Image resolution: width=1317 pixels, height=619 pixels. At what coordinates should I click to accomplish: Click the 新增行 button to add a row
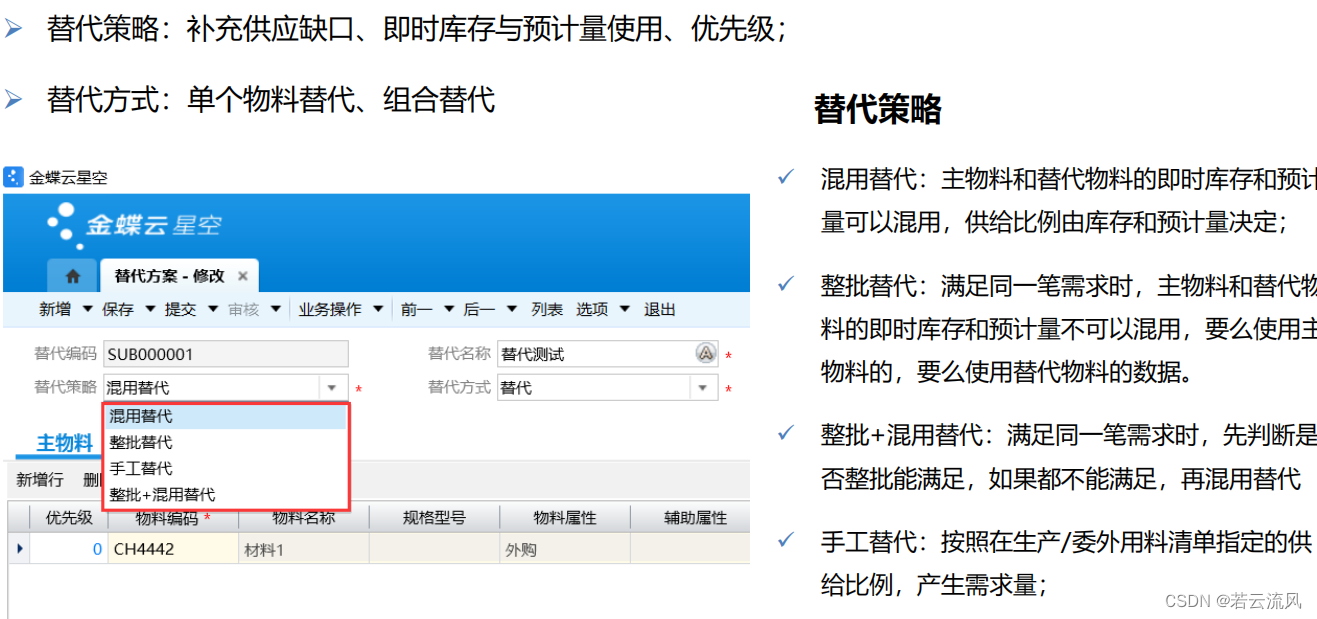39,479
